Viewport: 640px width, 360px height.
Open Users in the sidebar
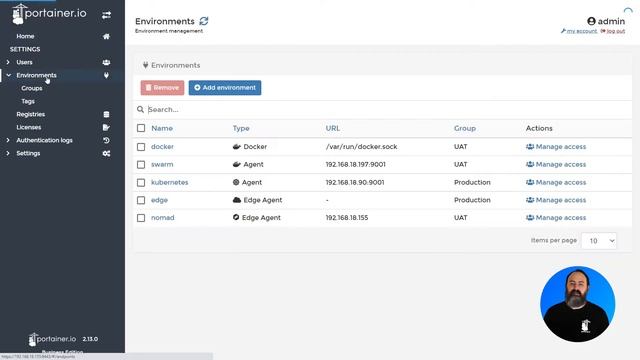(24, 62)
